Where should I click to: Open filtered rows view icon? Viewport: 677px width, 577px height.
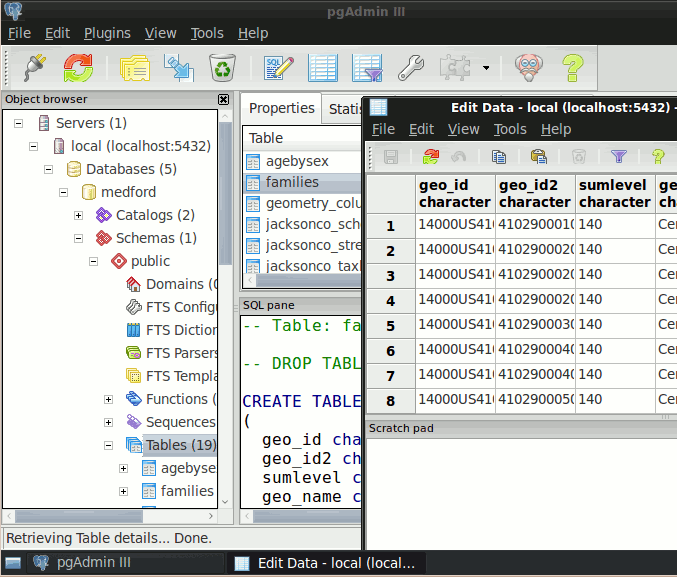click(x=367, y=68)
